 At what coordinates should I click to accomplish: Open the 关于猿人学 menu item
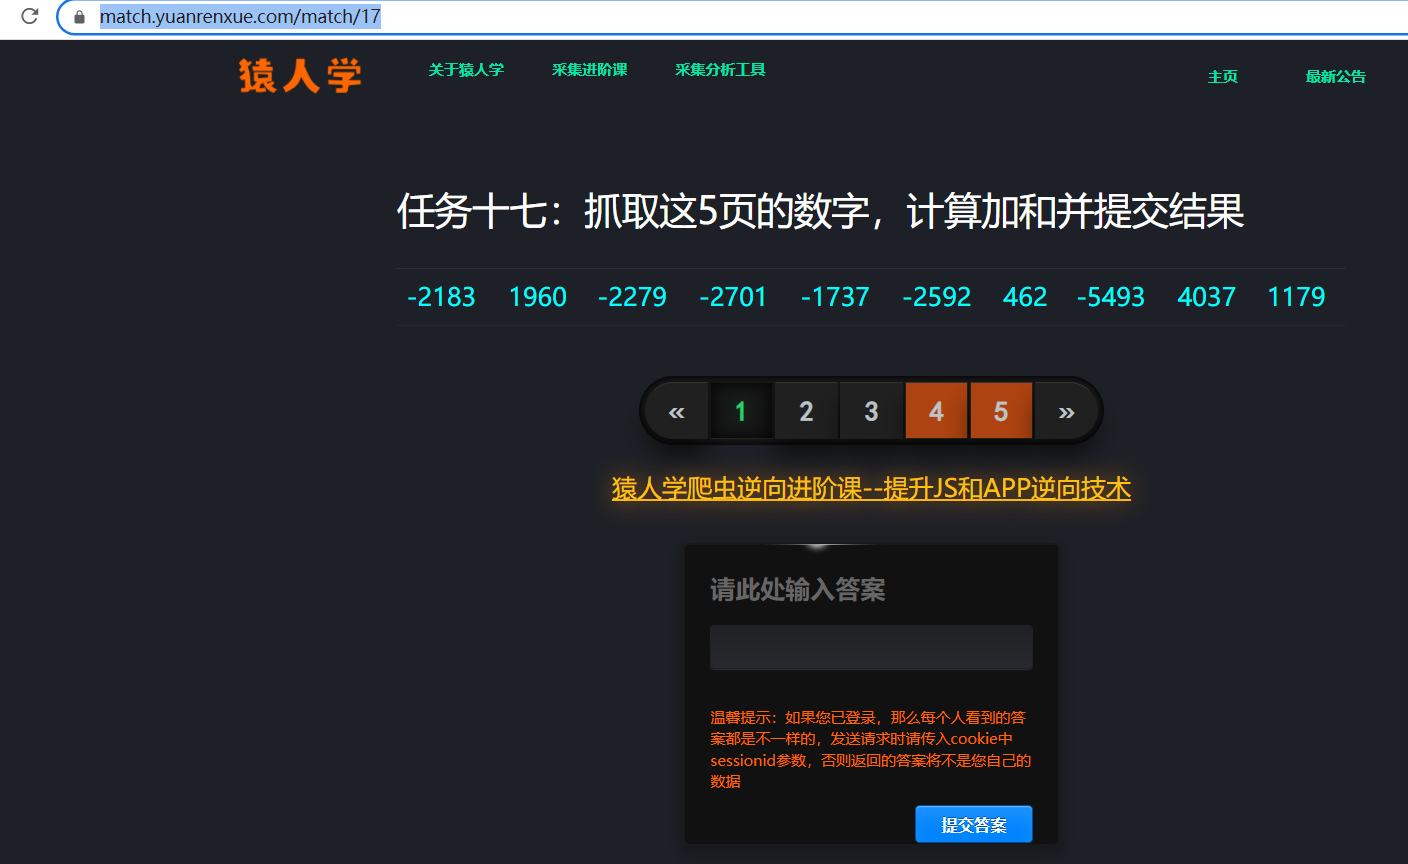pyautogui.click(x=466, y=70)
